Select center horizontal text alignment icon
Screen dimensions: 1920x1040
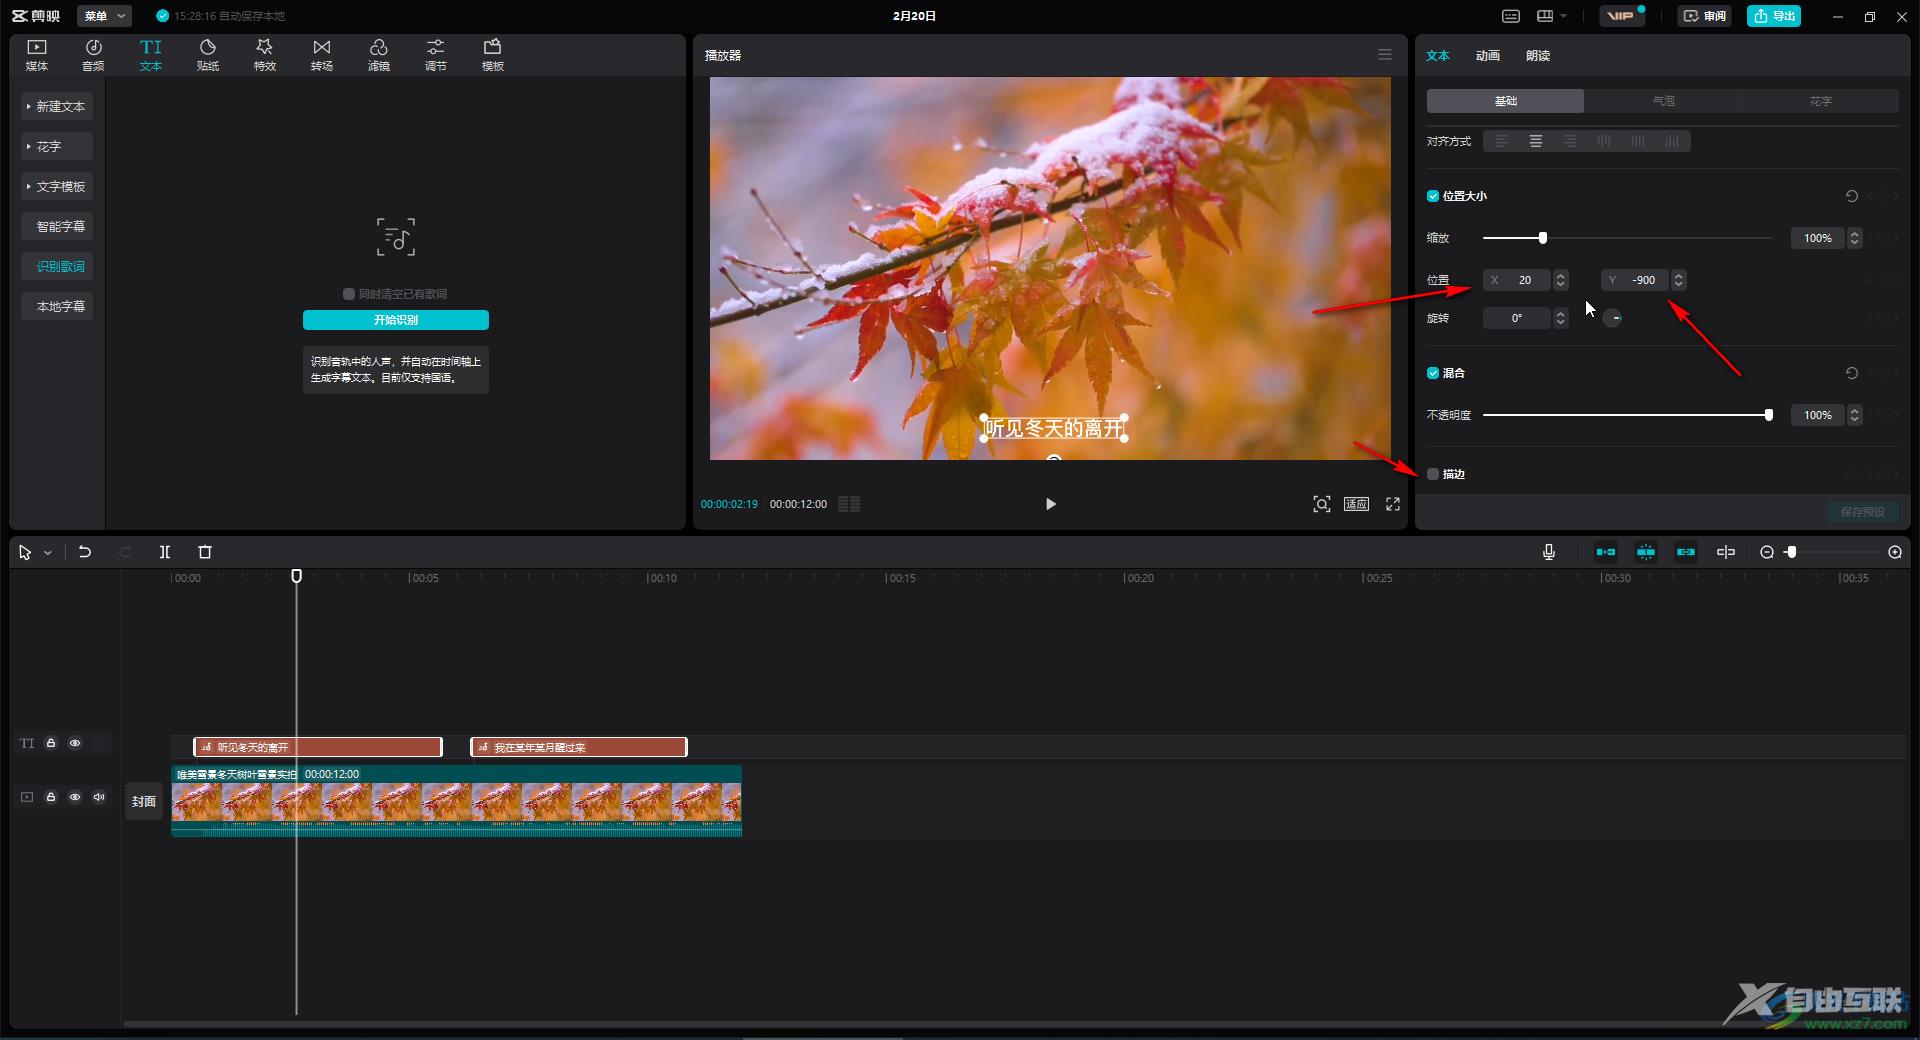pyautogui.click(x=1536, y=141)
